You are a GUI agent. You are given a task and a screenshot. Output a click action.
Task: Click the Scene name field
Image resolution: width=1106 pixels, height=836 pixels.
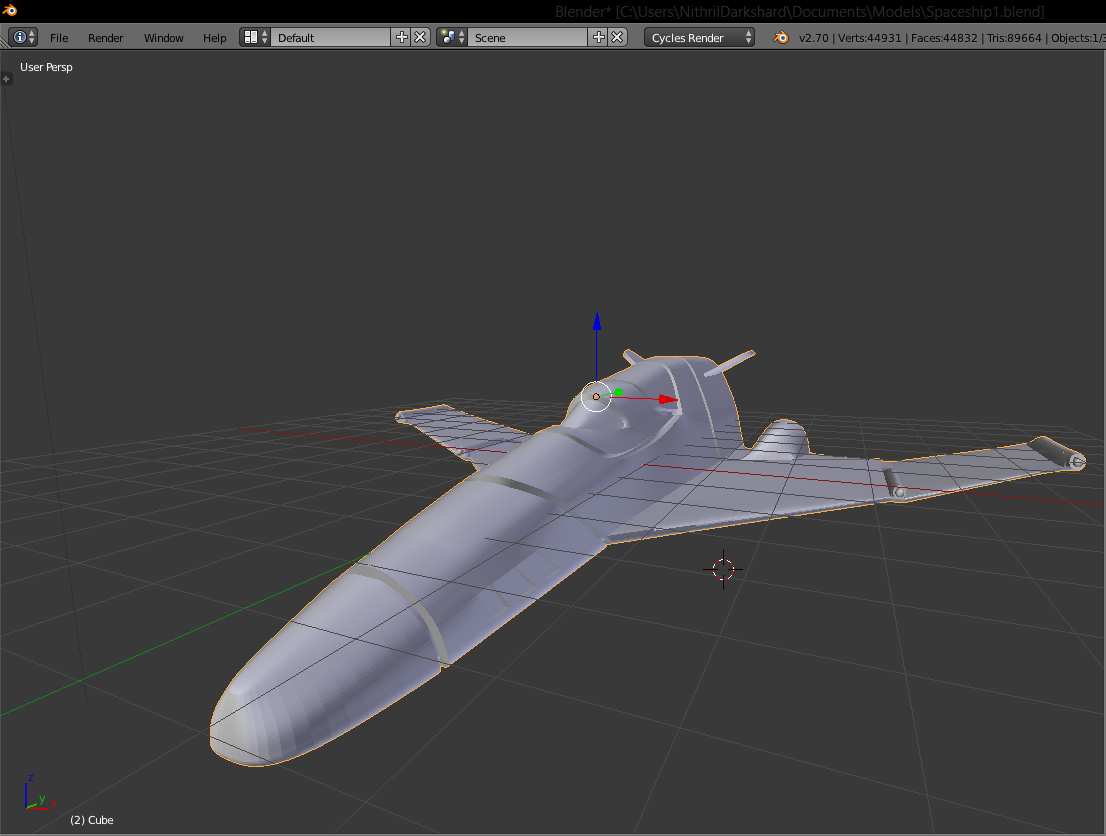(x=527, y=37)
